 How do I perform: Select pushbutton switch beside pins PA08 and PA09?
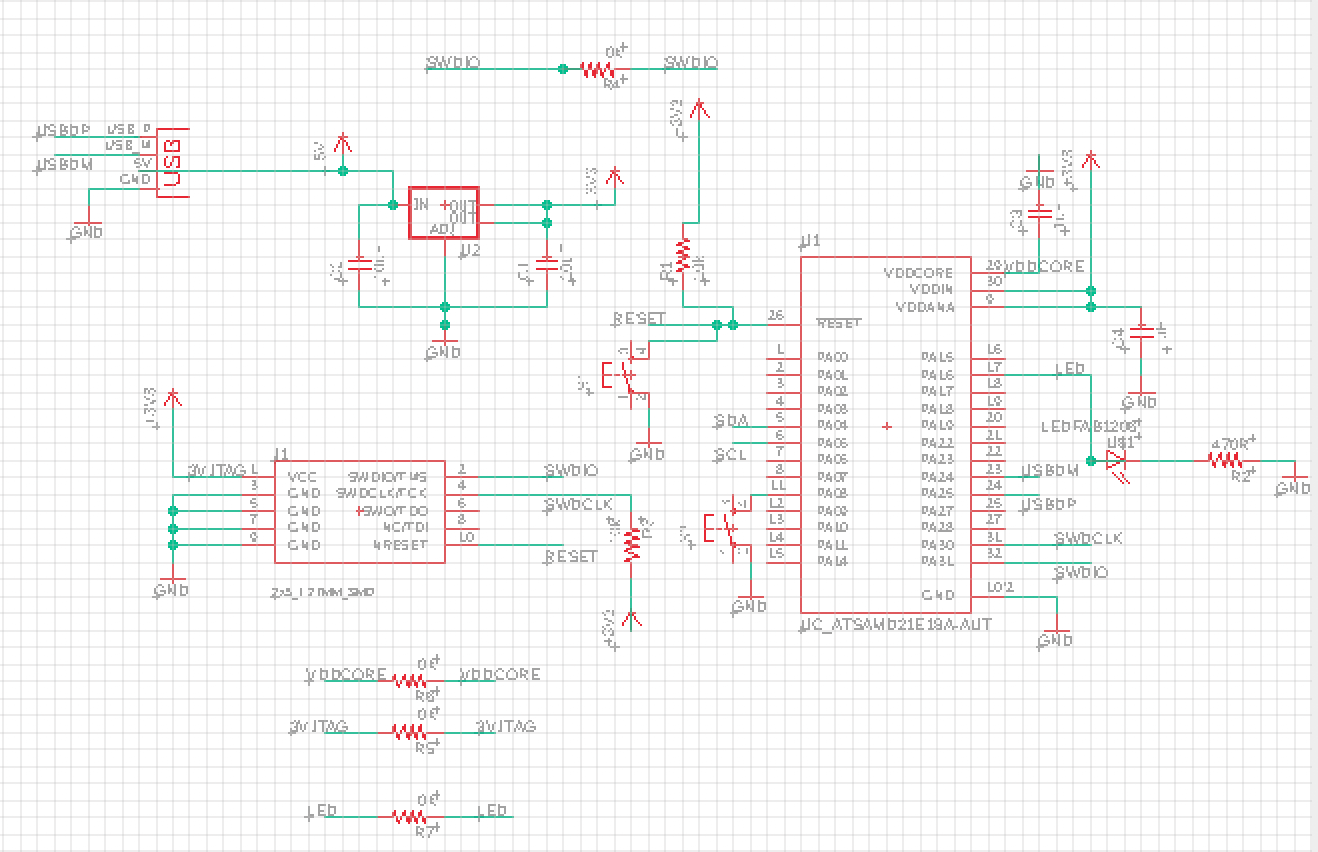pyautogui.click(x=729, y=527)
